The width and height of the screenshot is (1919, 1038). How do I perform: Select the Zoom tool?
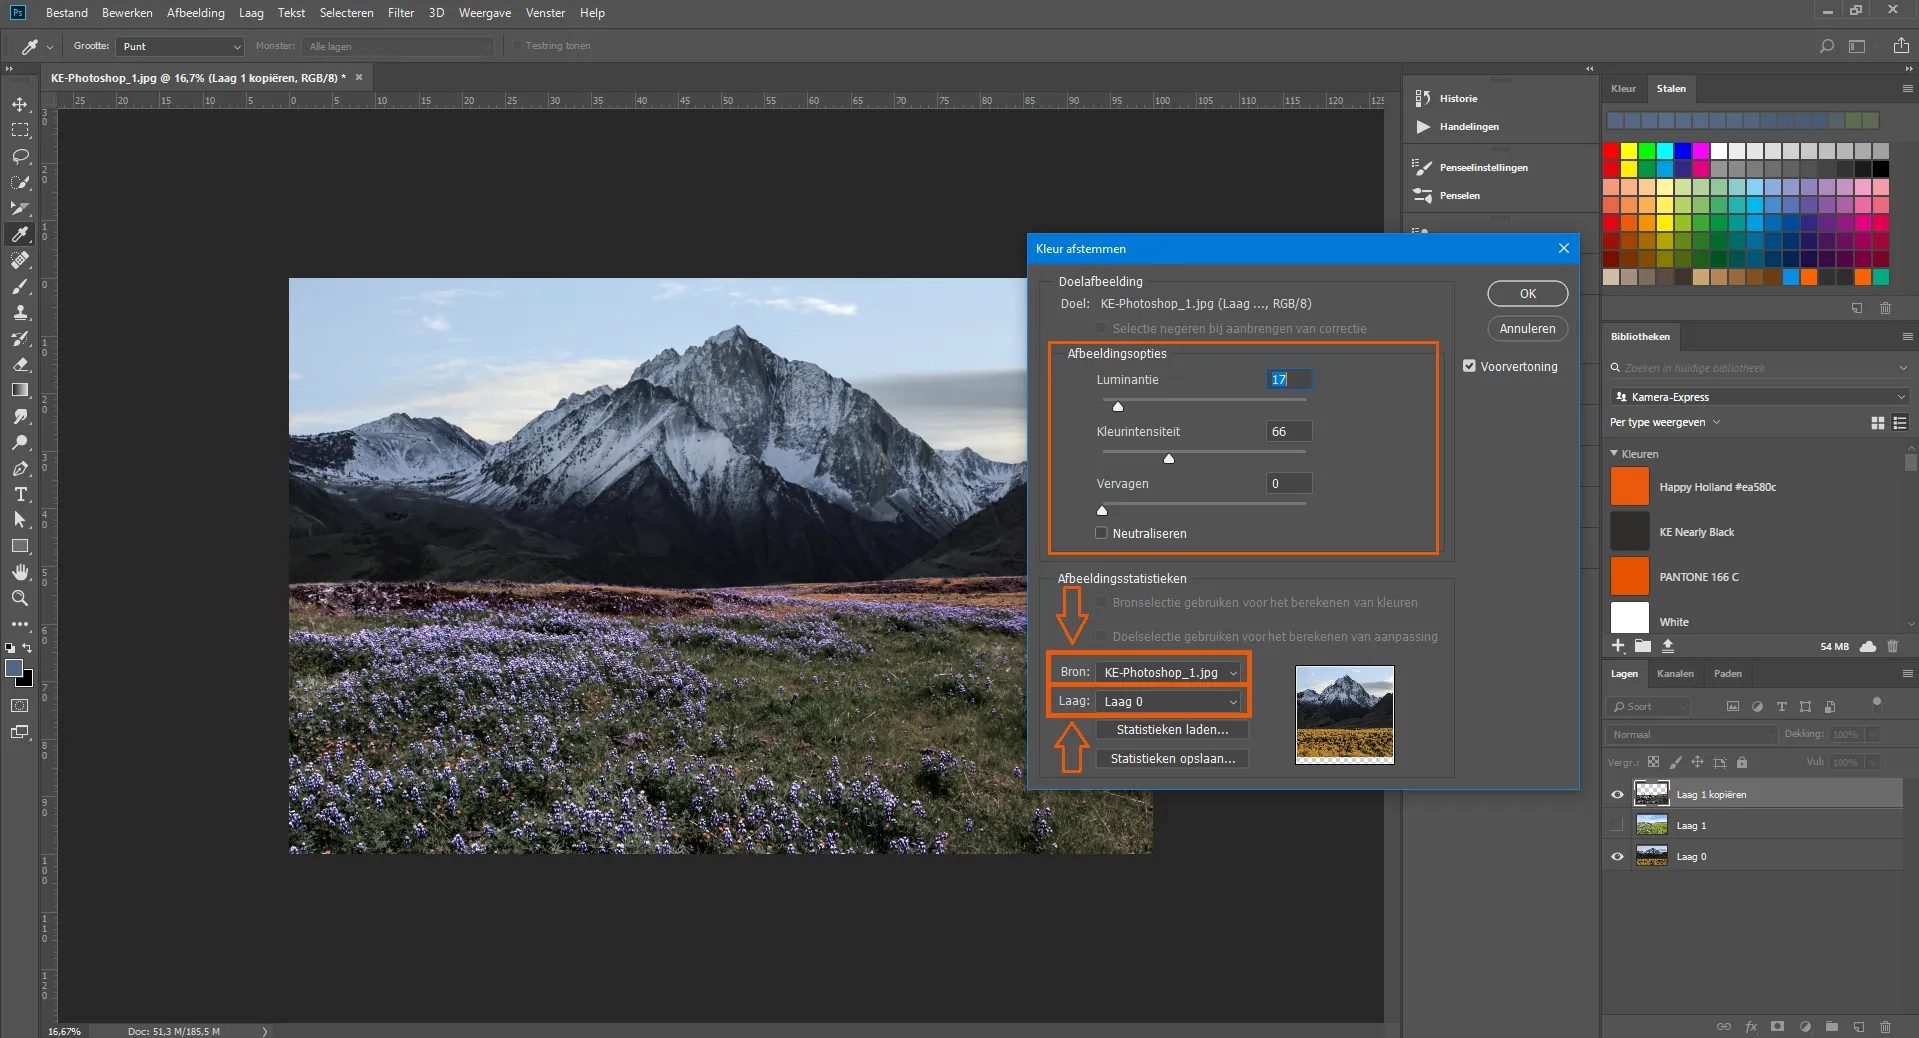click(x=20, y=598)
